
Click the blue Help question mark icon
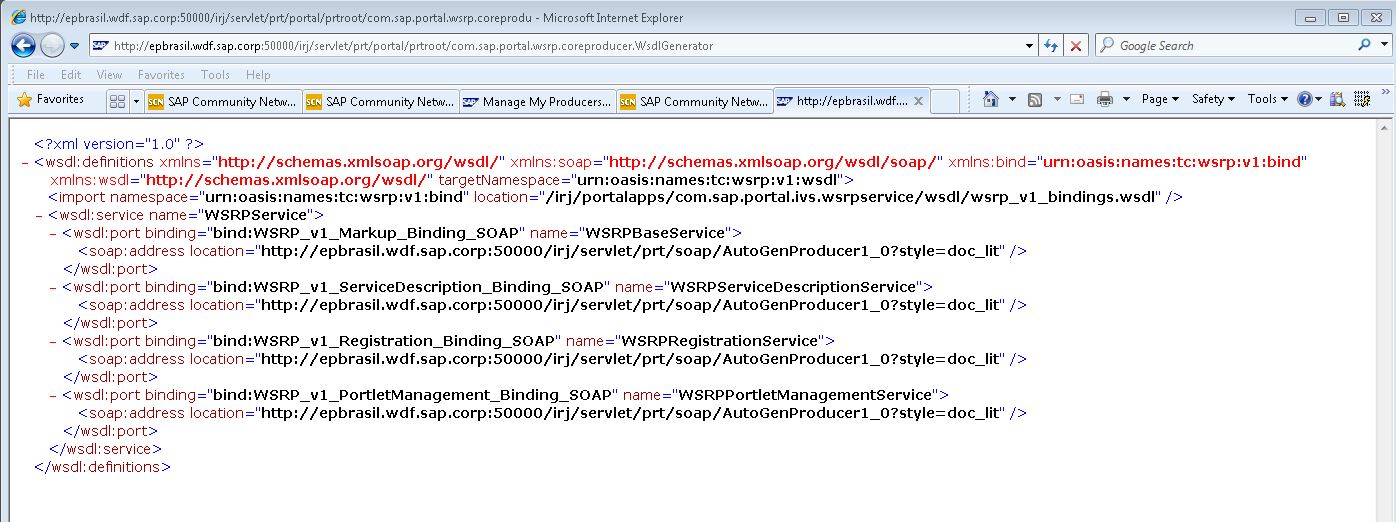[1304, 99]
